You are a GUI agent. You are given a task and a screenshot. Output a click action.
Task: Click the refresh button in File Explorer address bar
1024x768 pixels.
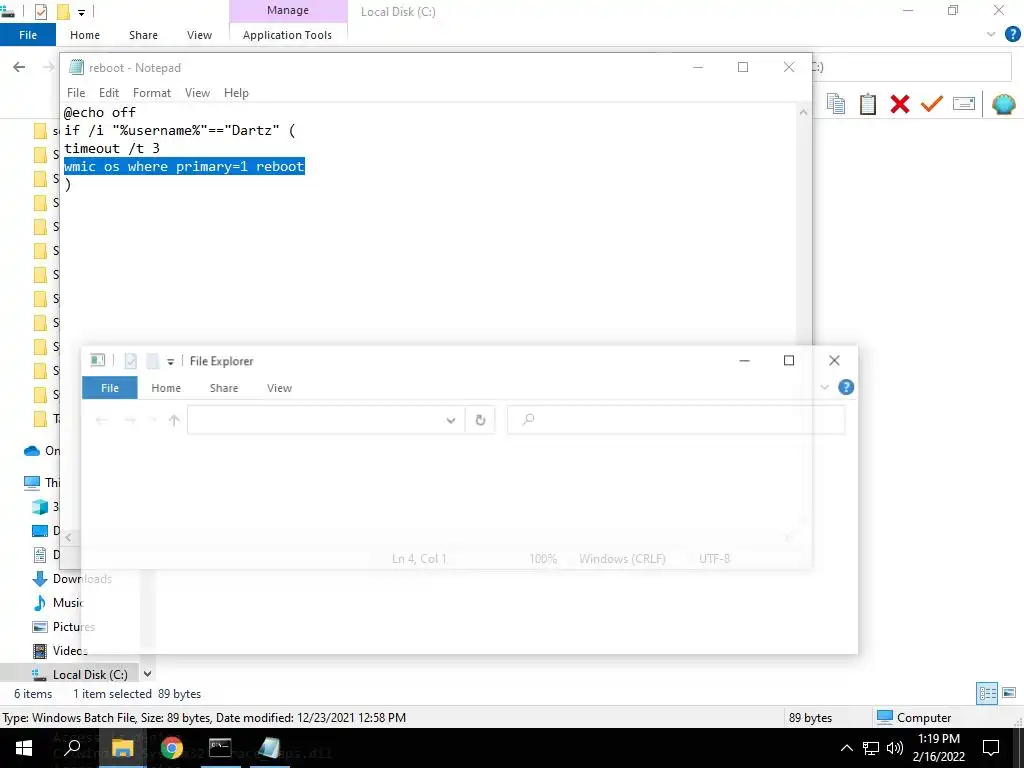(480, 420)
